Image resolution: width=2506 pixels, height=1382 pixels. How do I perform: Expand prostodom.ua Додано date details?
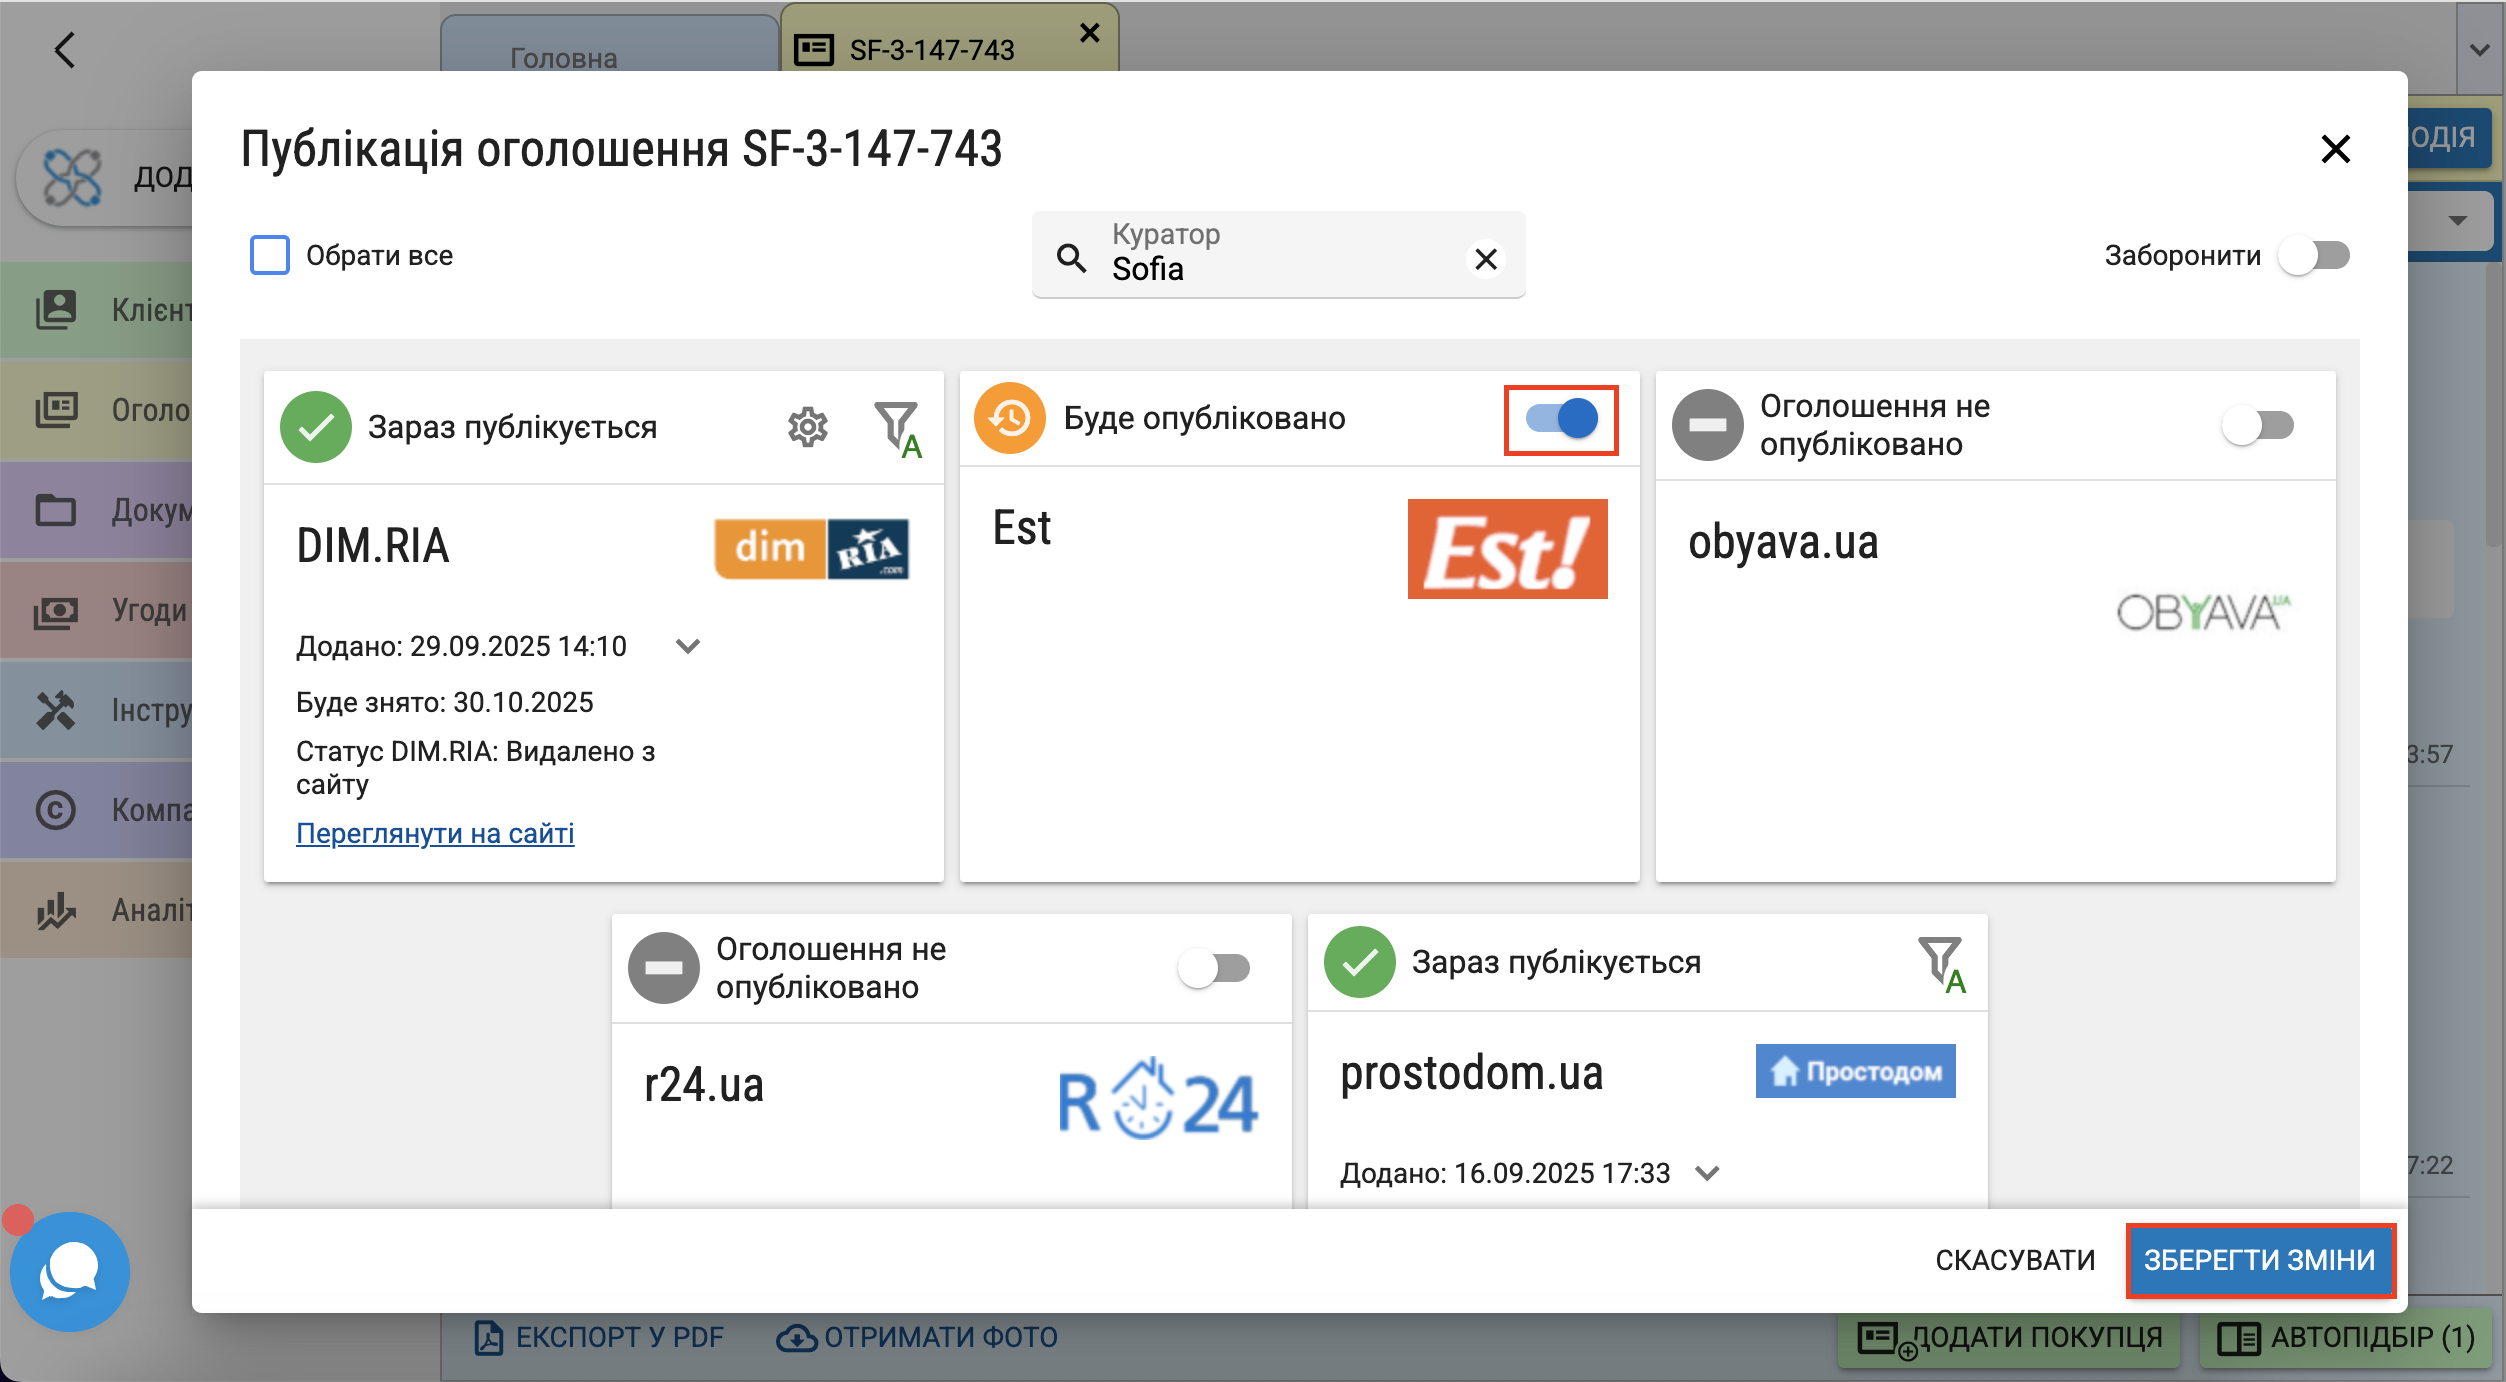click(1708, 1173)
